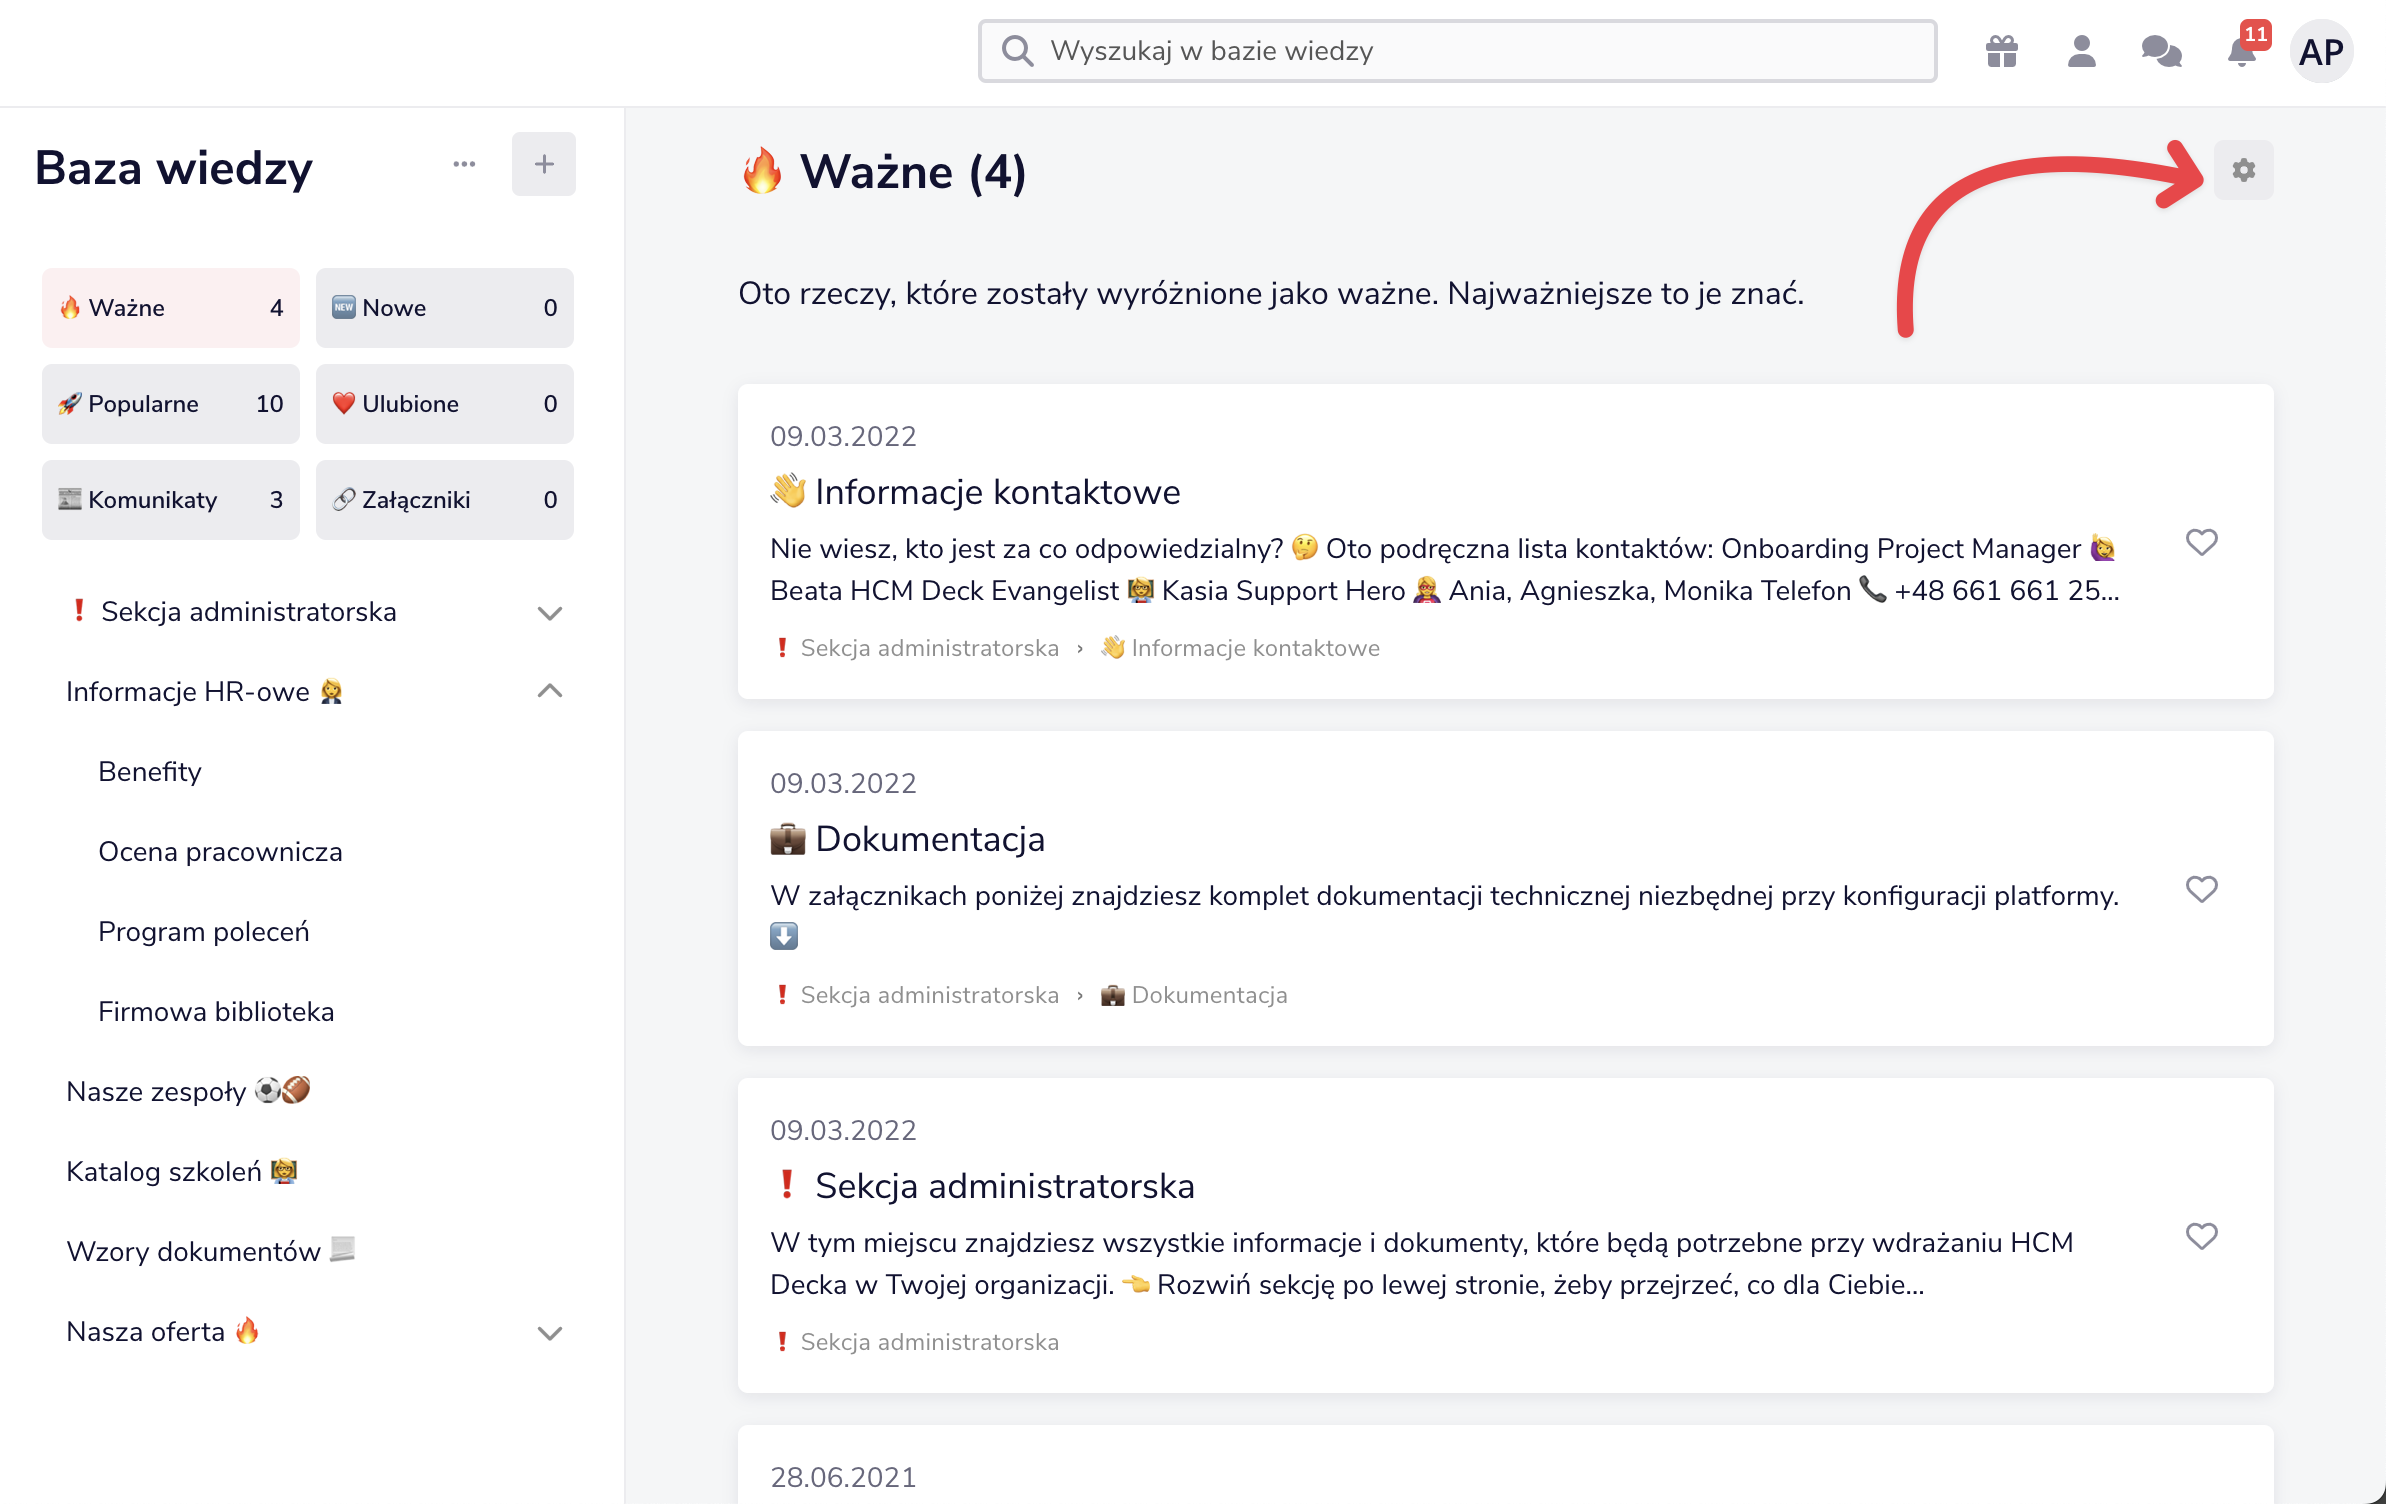The height and width of the screenshot is (1504, 2386).
Task: Click the plus button next to Baza wiedzy
Action: [543, 164]
